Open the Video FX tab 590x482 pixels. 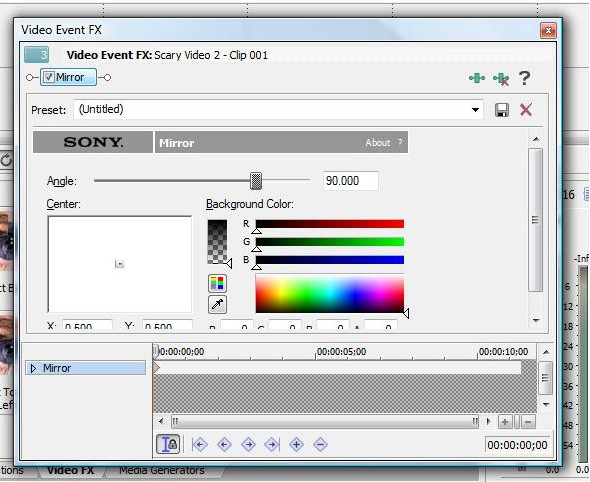(x=70, y=470)
